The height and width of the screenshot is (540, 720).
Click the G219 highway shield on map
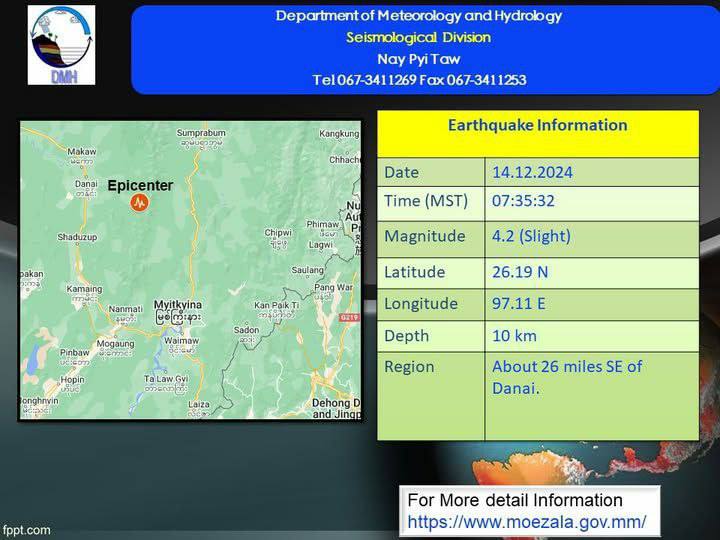pyautogui.click(x=348, y=318)
